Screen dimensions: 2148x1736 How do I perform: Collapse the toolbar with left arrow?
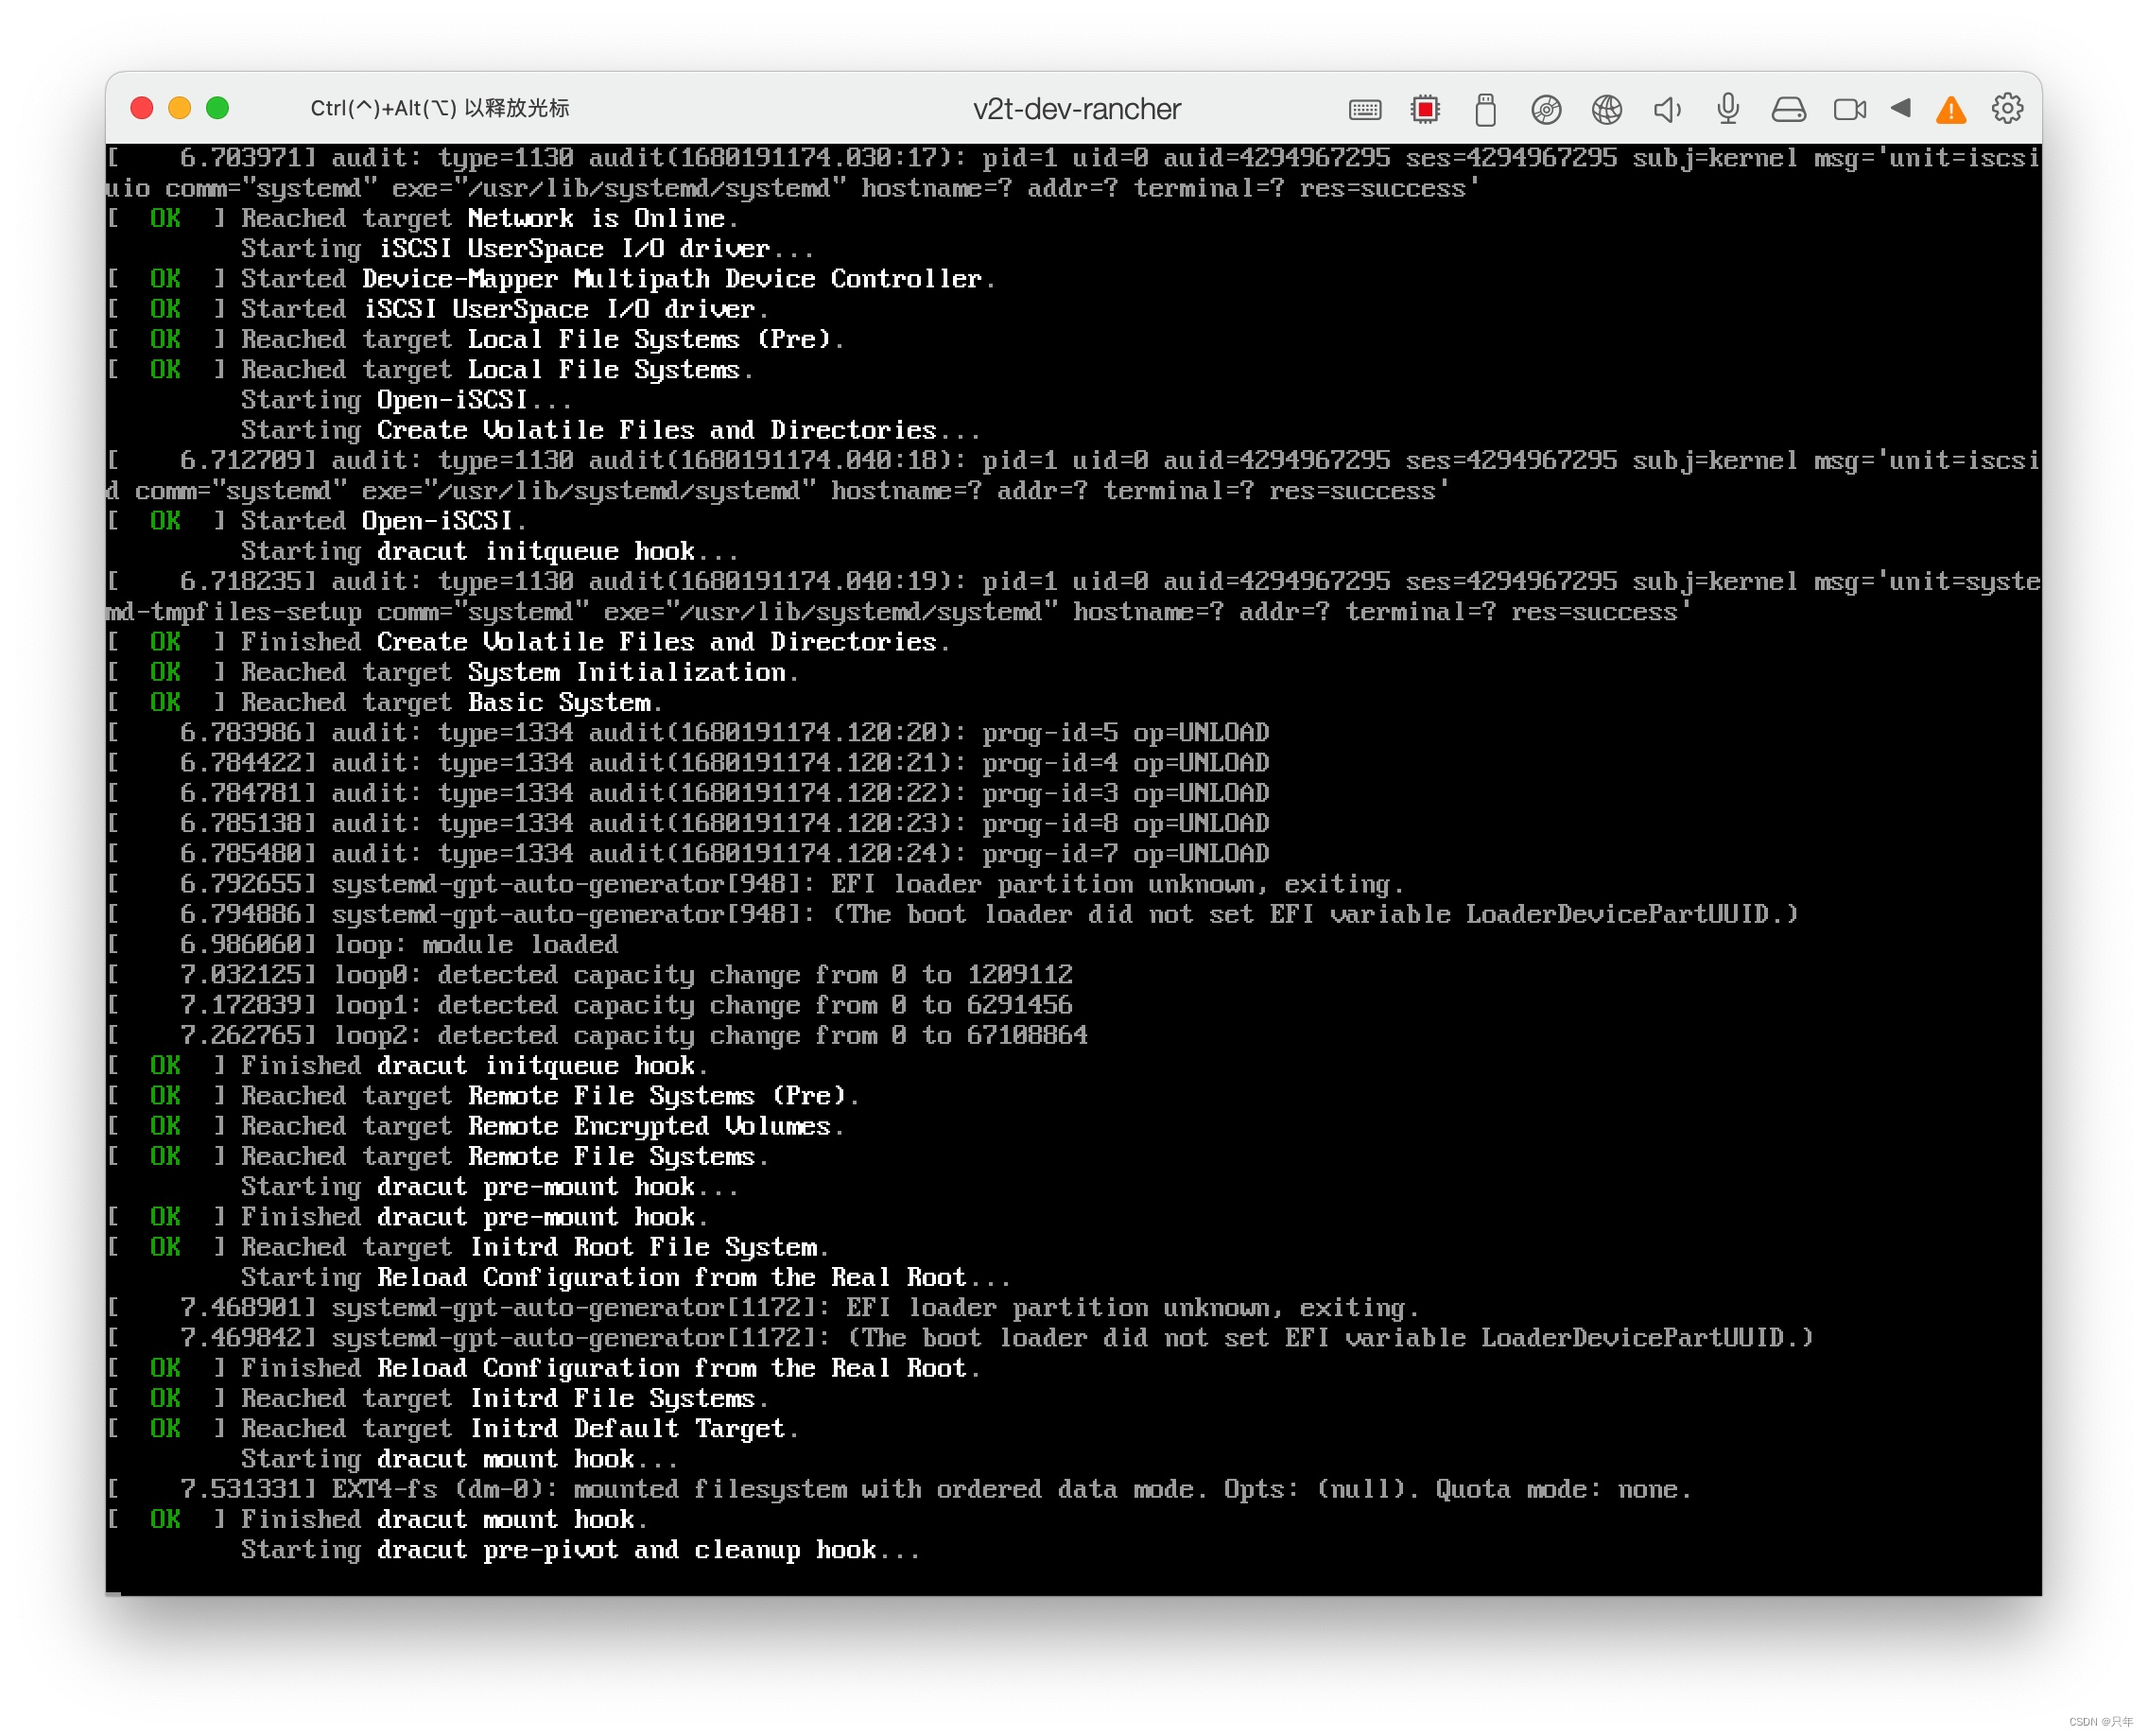[x=1901, y=108]
